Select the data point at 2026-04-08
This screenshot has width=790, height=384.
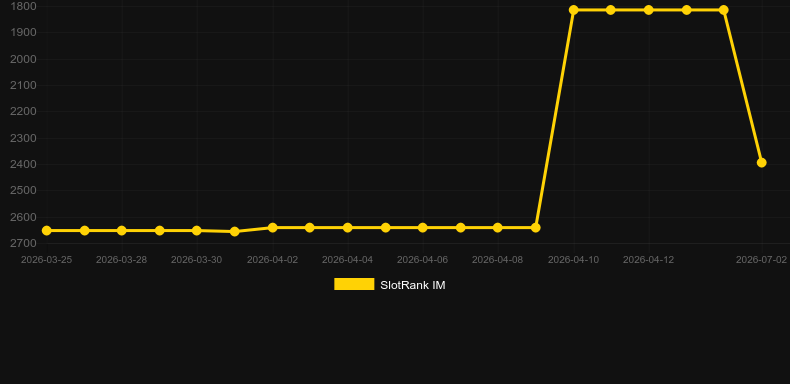pos(498,228)
